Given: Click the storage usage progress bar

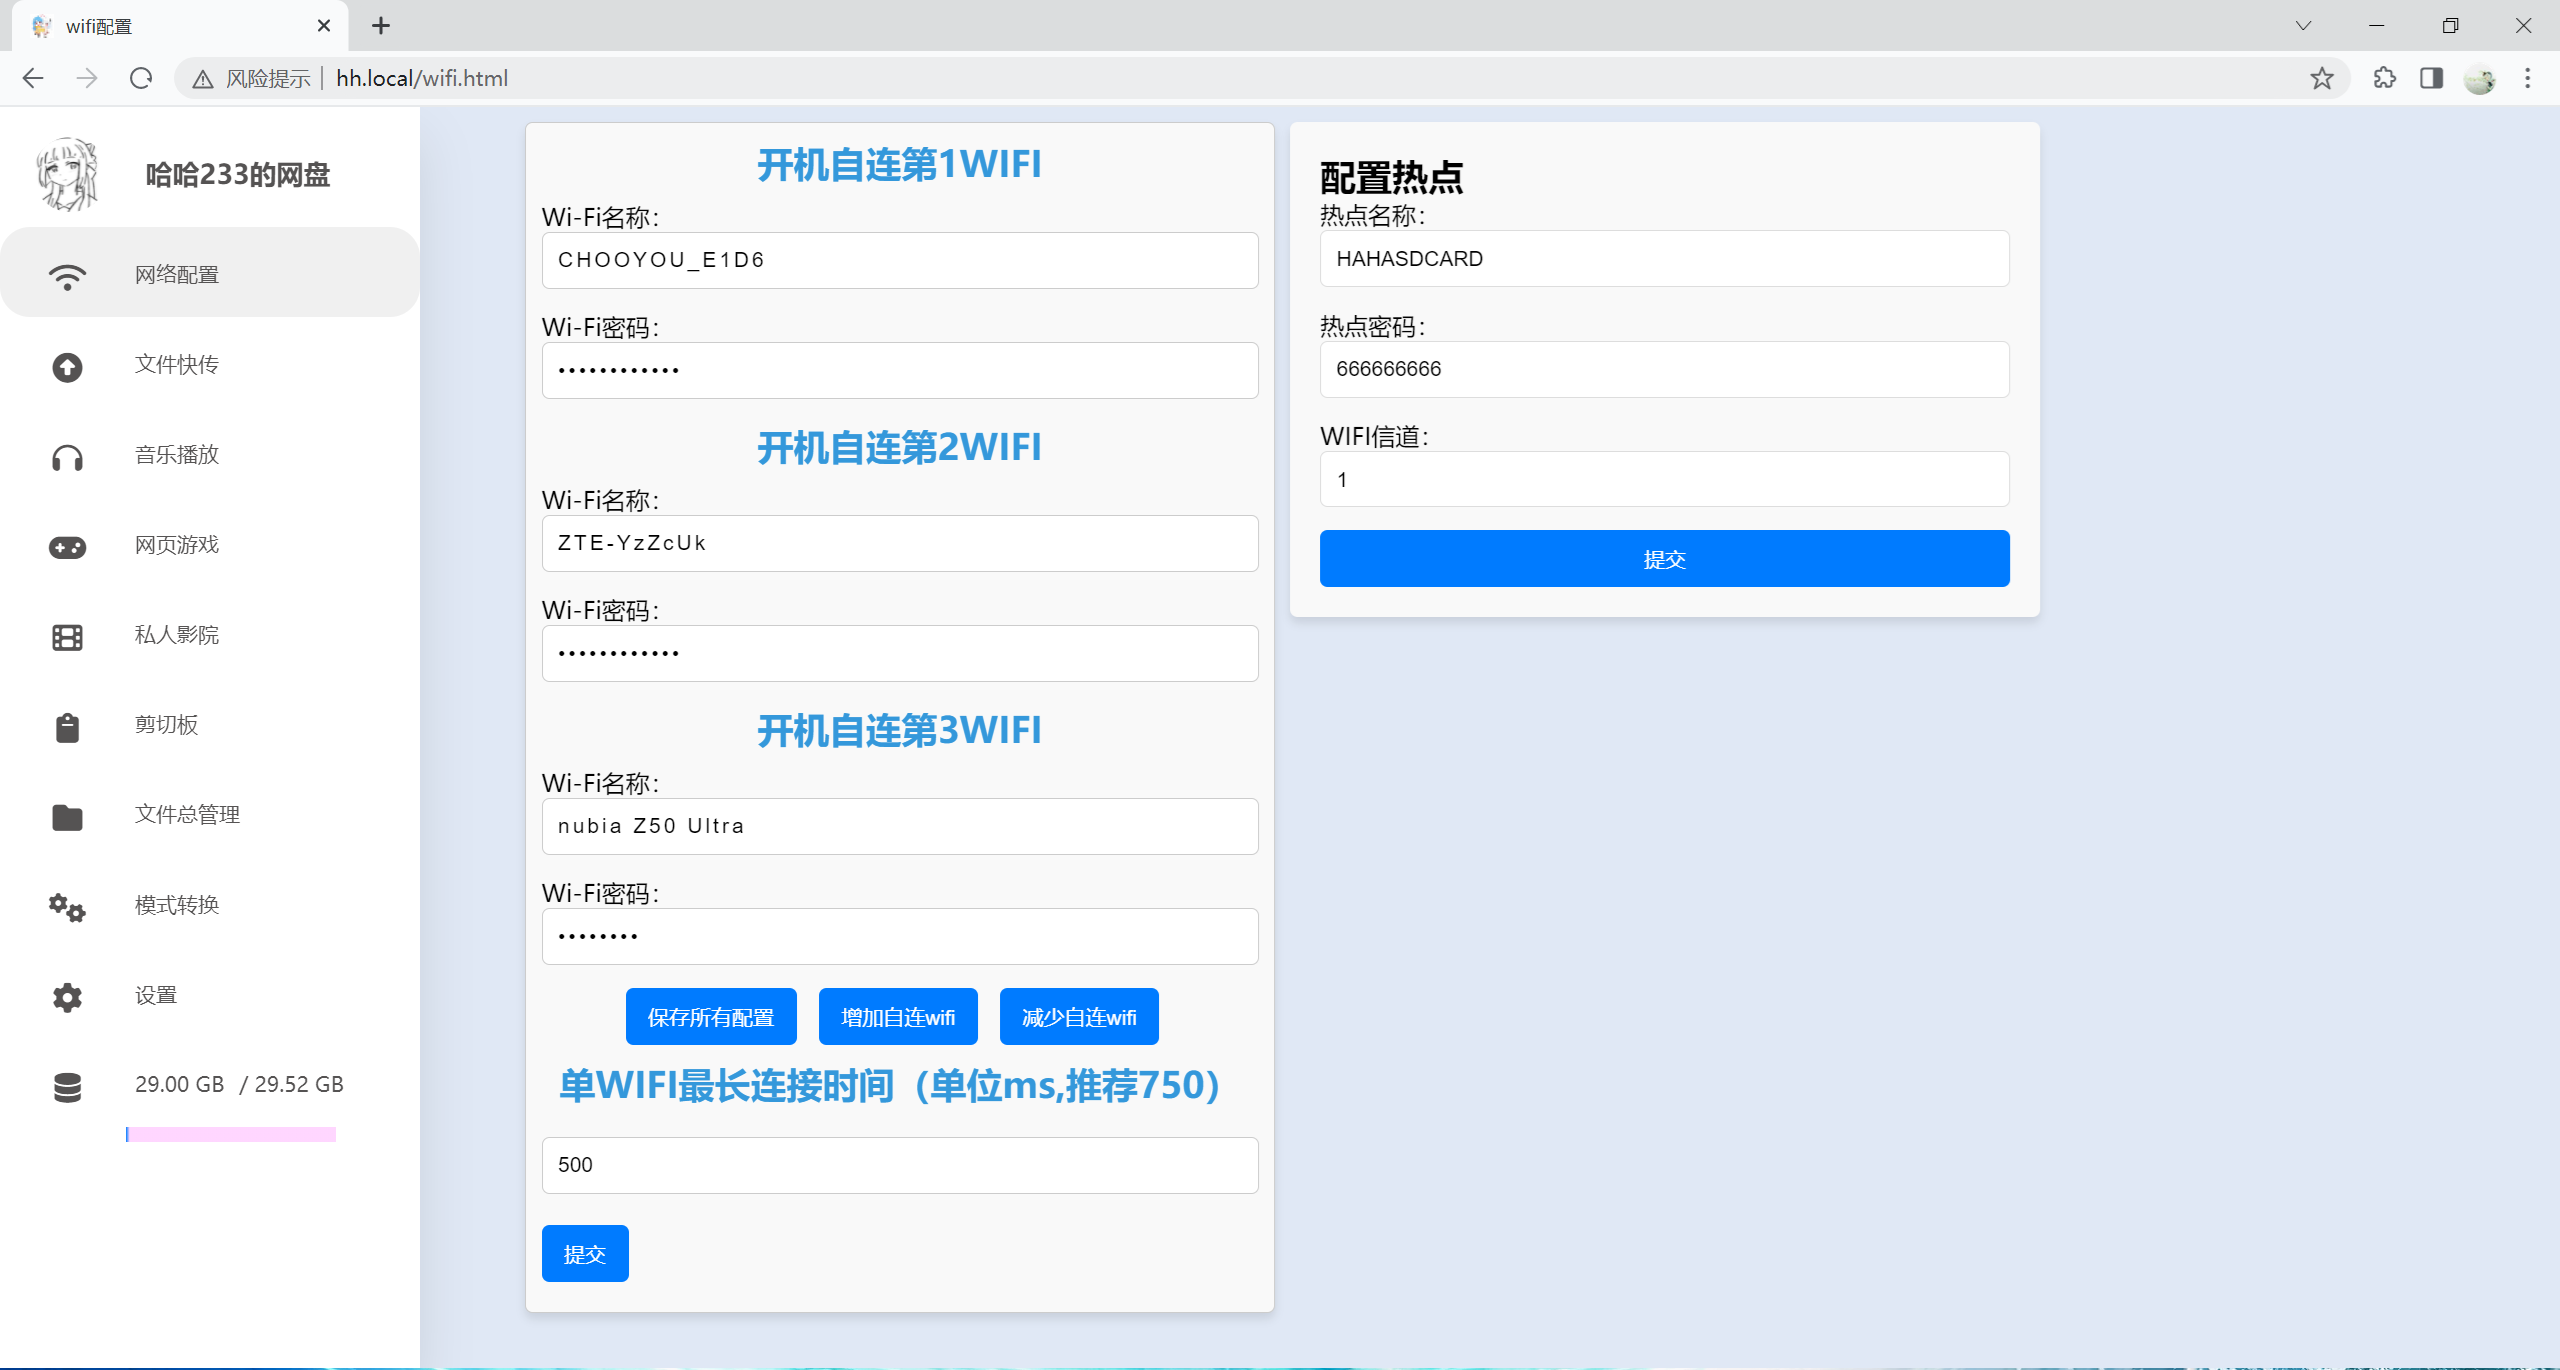Looking at the screenshot, I should [231, 1134].
